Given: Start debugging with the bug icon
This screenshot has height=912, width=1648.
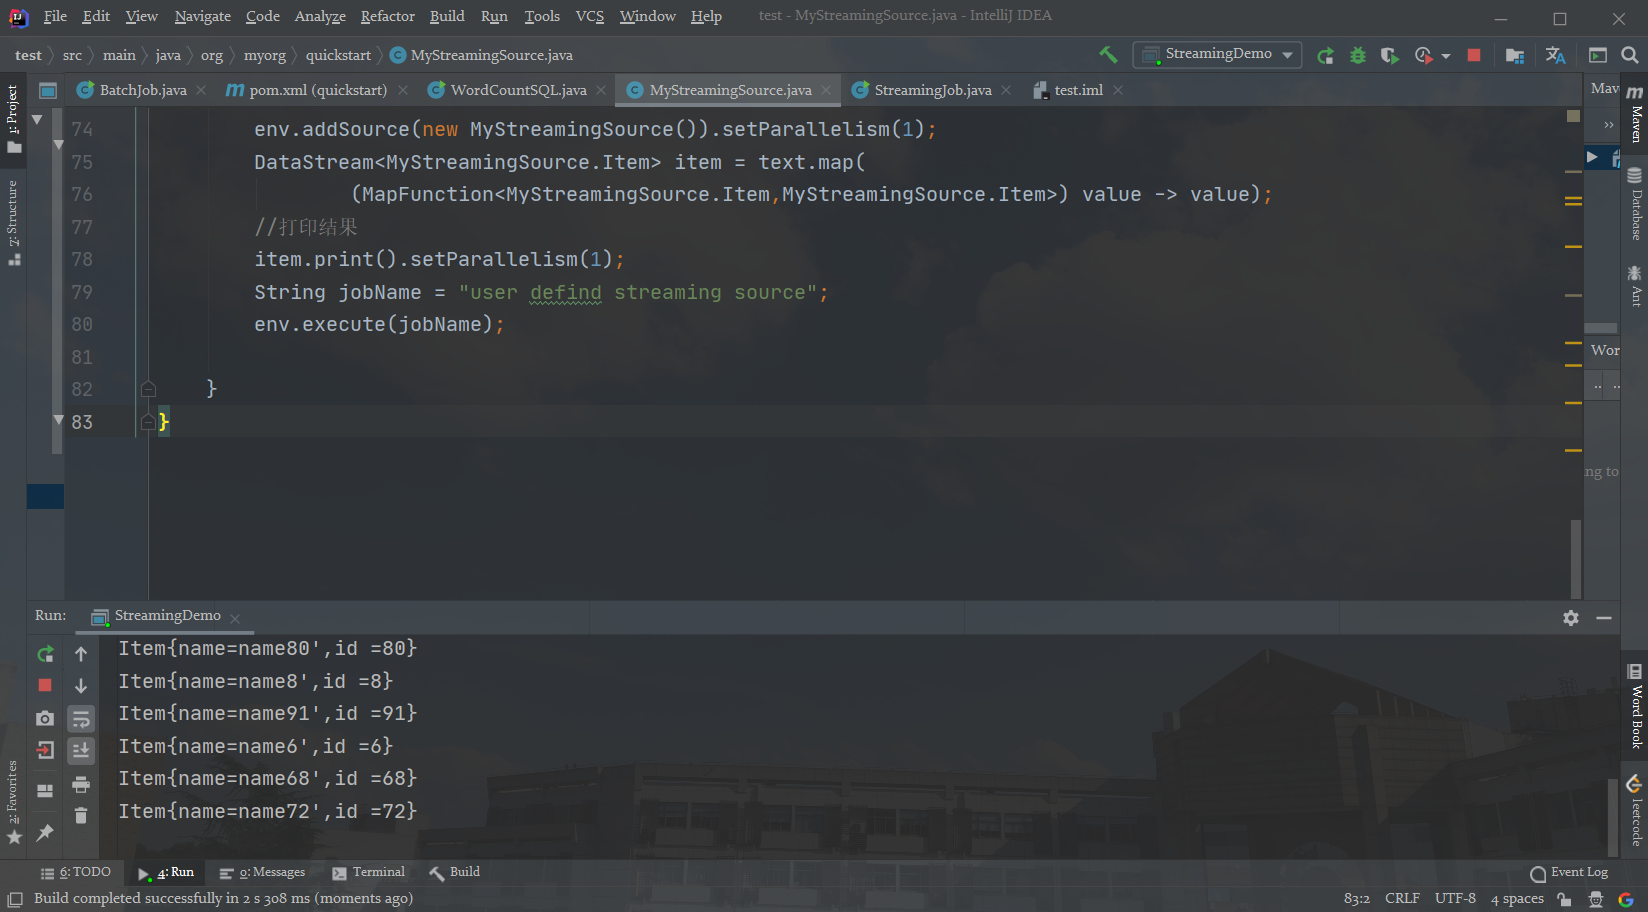Looking at the screenshot, I should tap(1357, 55).
